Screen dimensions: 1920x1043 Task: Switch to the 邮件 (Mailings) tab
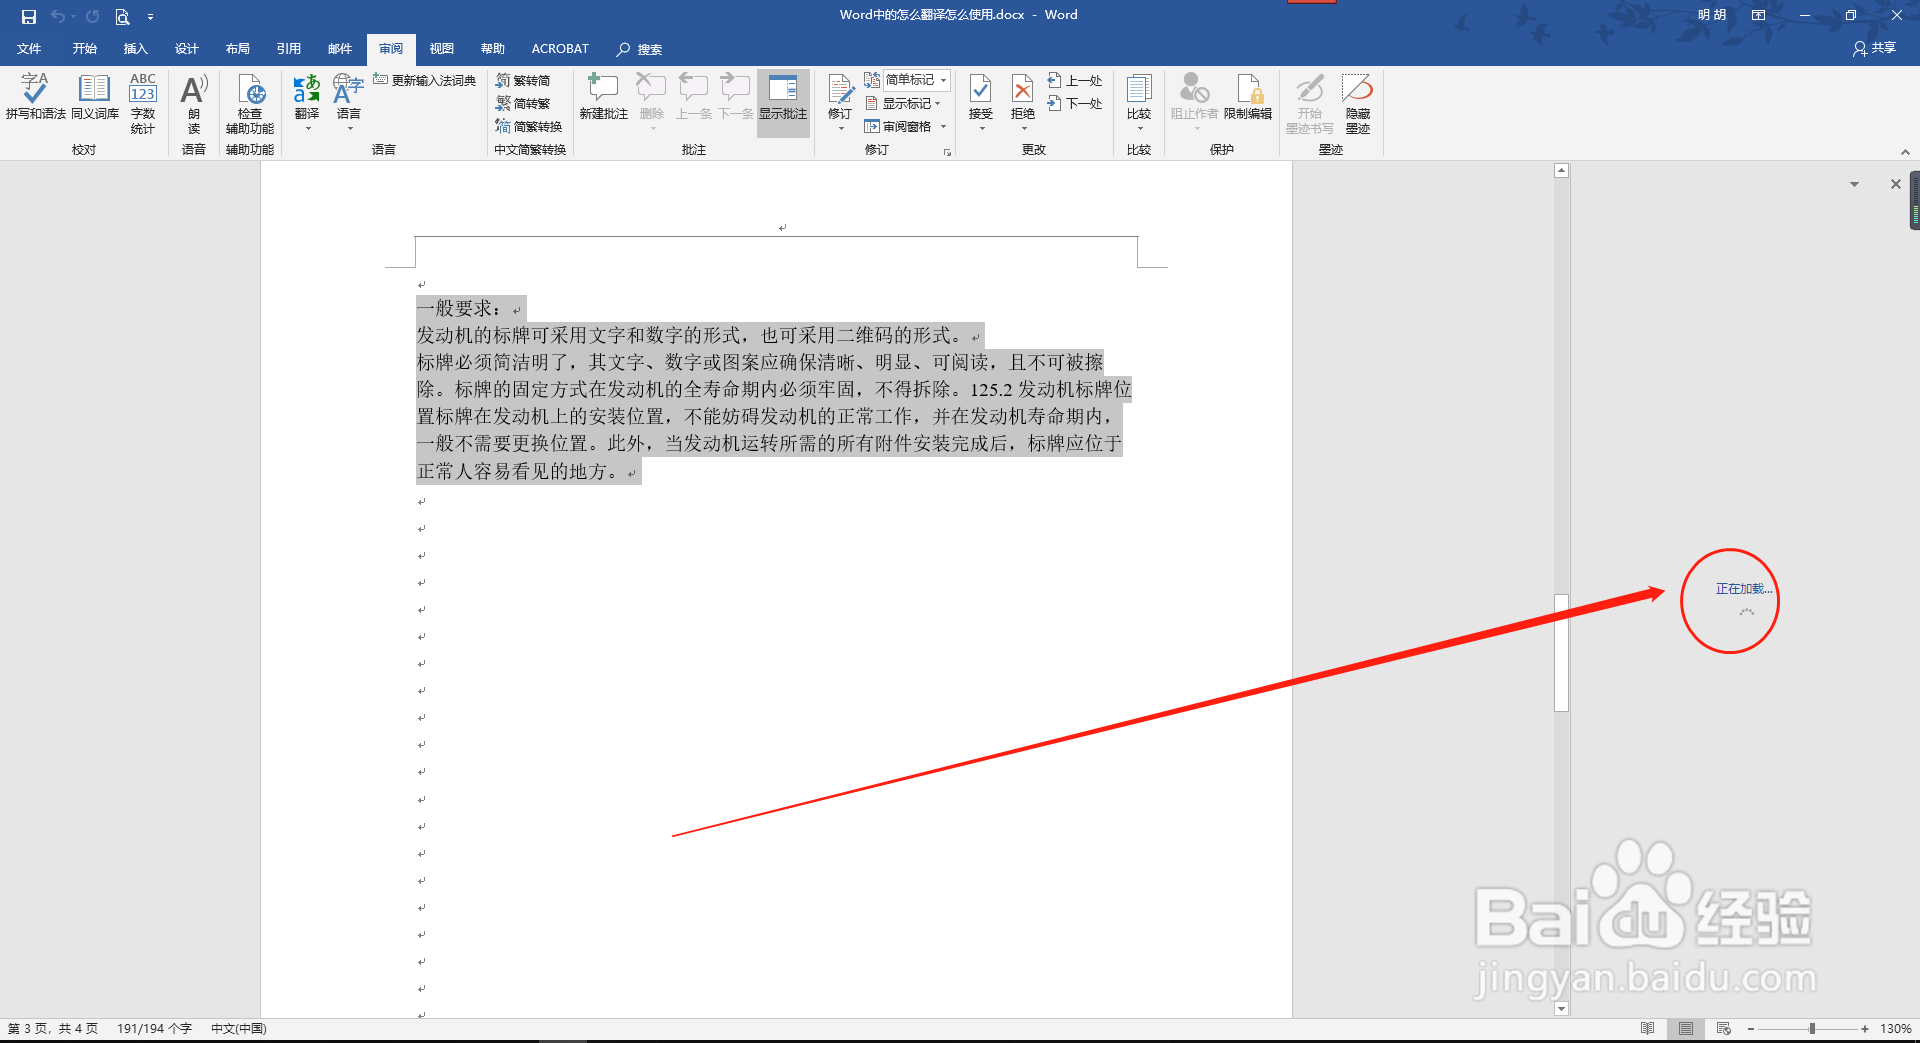(x=340, y=48)
